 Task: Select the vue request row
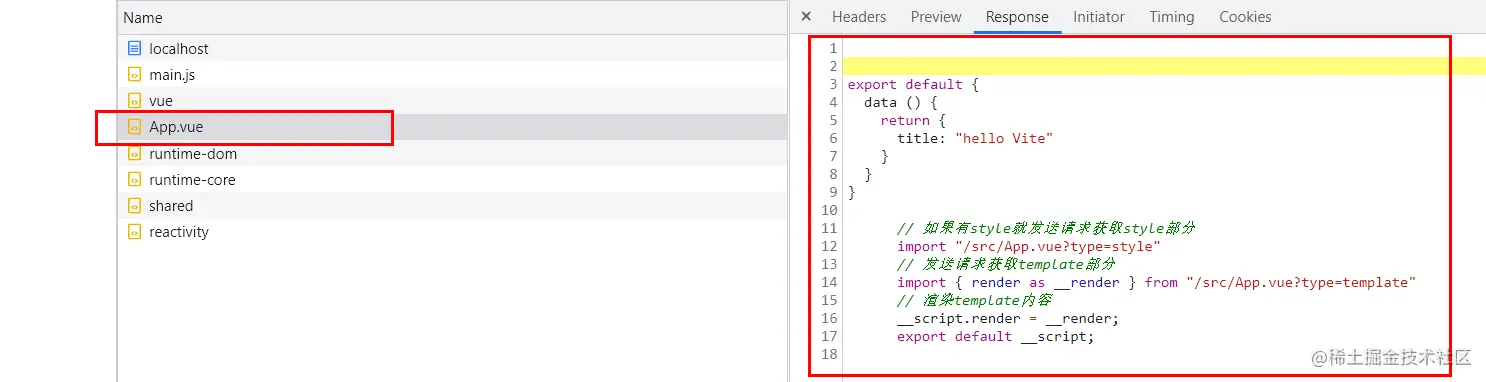[452, 101]
